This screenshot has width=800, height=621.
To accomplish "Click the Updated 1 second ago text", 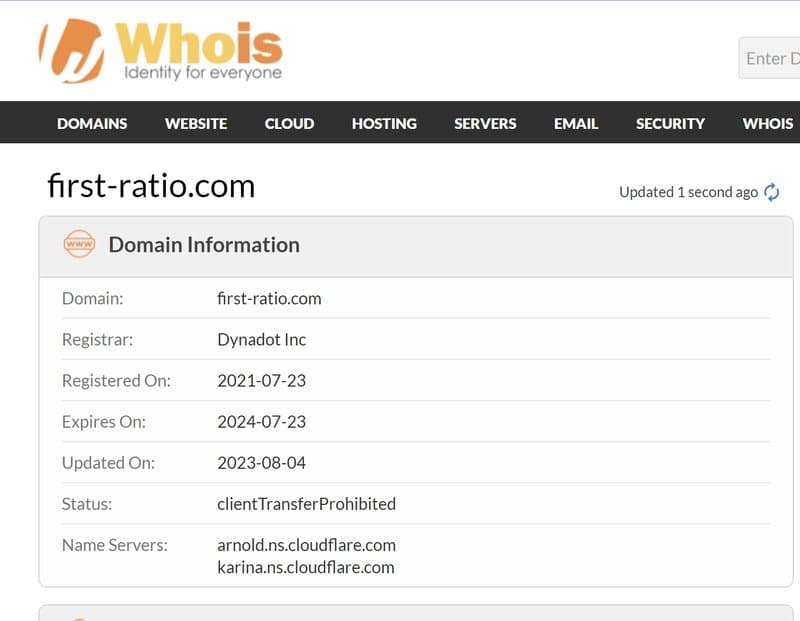I will (x=688, y=192).
